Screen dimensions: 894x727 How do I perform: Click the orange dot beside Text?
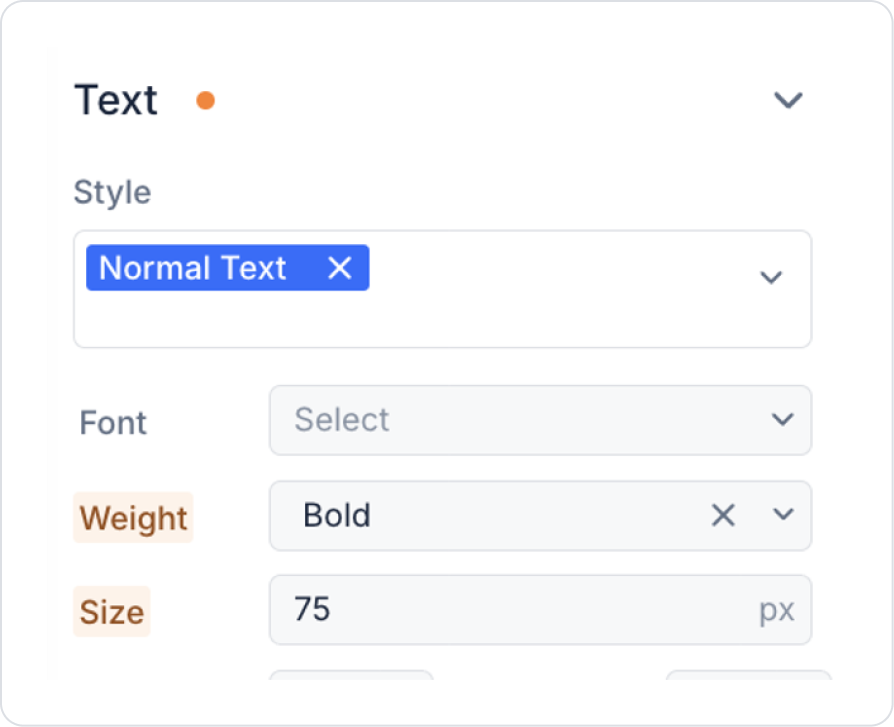point(205,100)
